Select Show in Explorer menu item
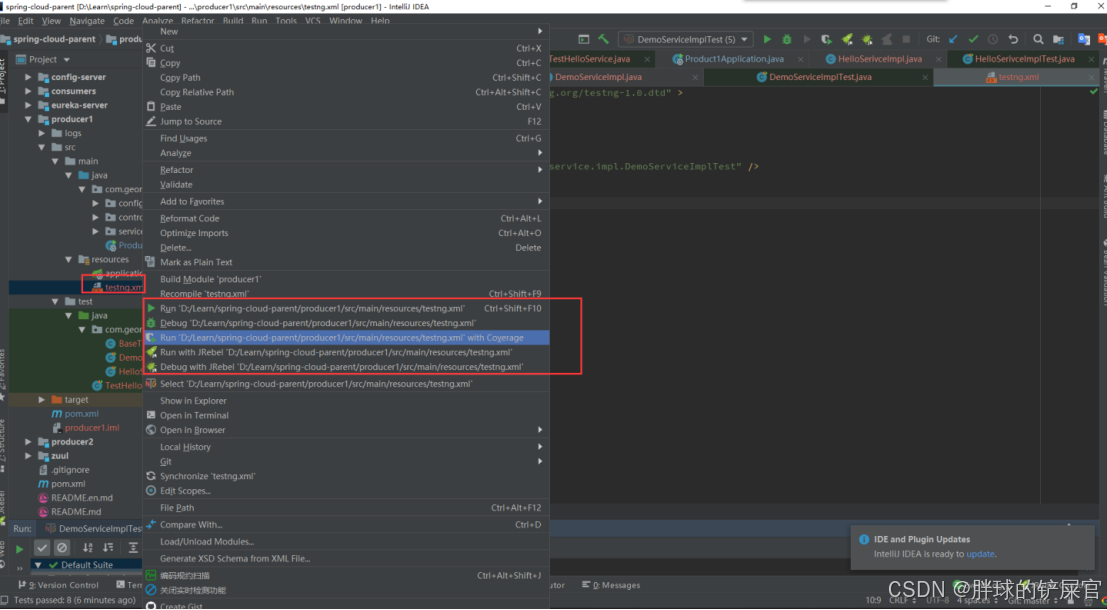The image size is (1107, 610). point(346,401)
